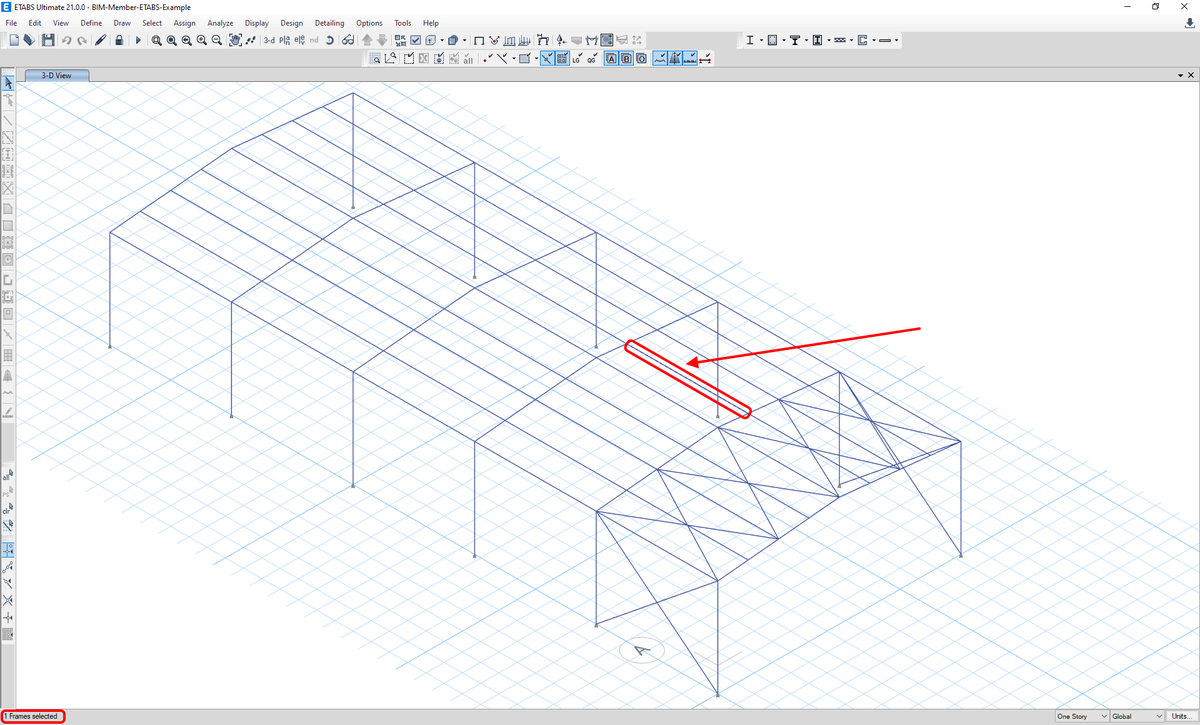Viewport: 1200px width, 725px height.
Task: Activate the Pan tool
Action: click(235, 40)
